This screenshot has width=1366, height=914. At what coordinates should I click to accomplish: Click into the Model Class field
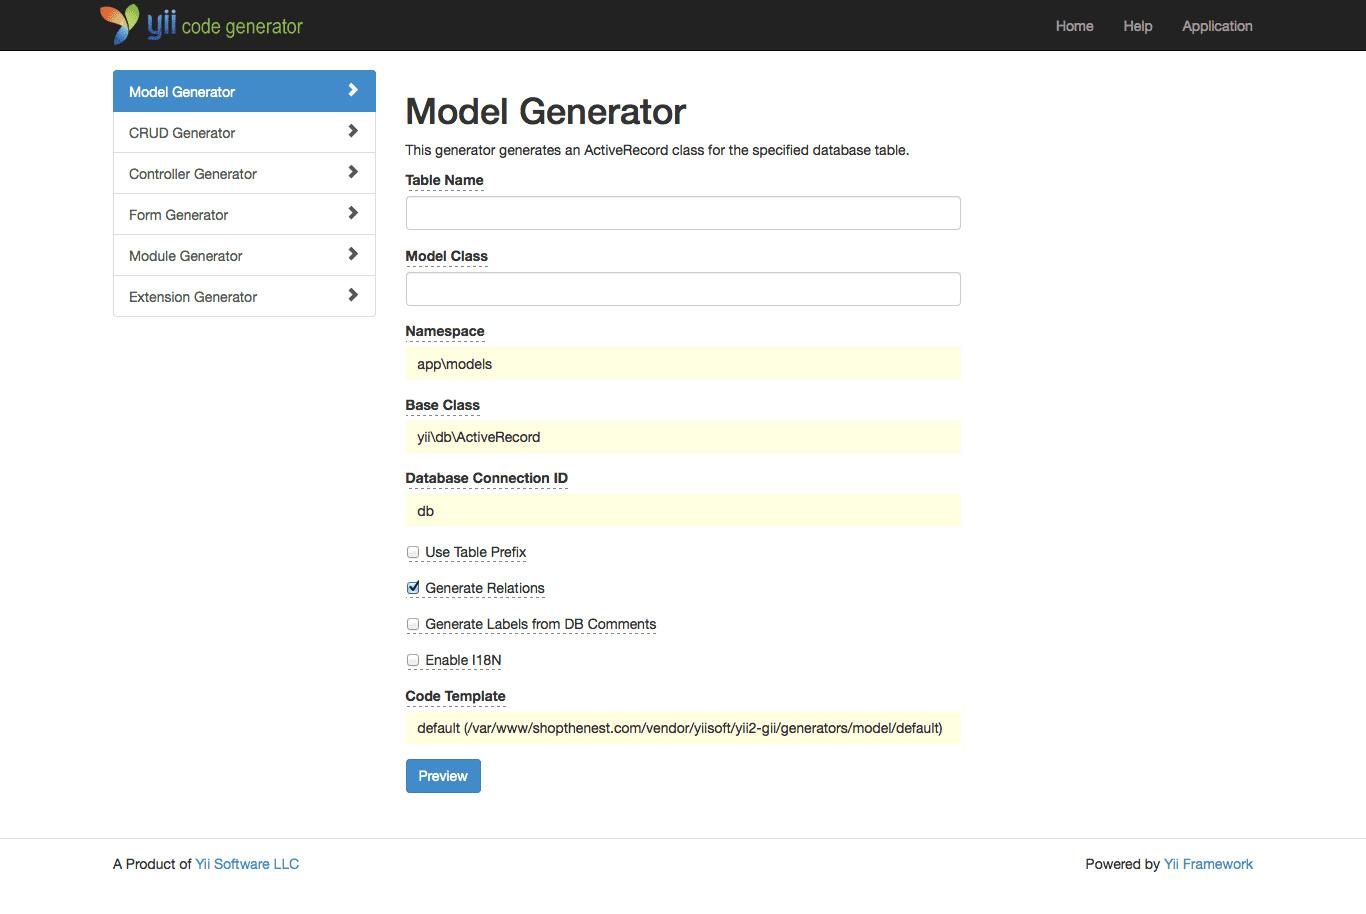coord(683,289)
